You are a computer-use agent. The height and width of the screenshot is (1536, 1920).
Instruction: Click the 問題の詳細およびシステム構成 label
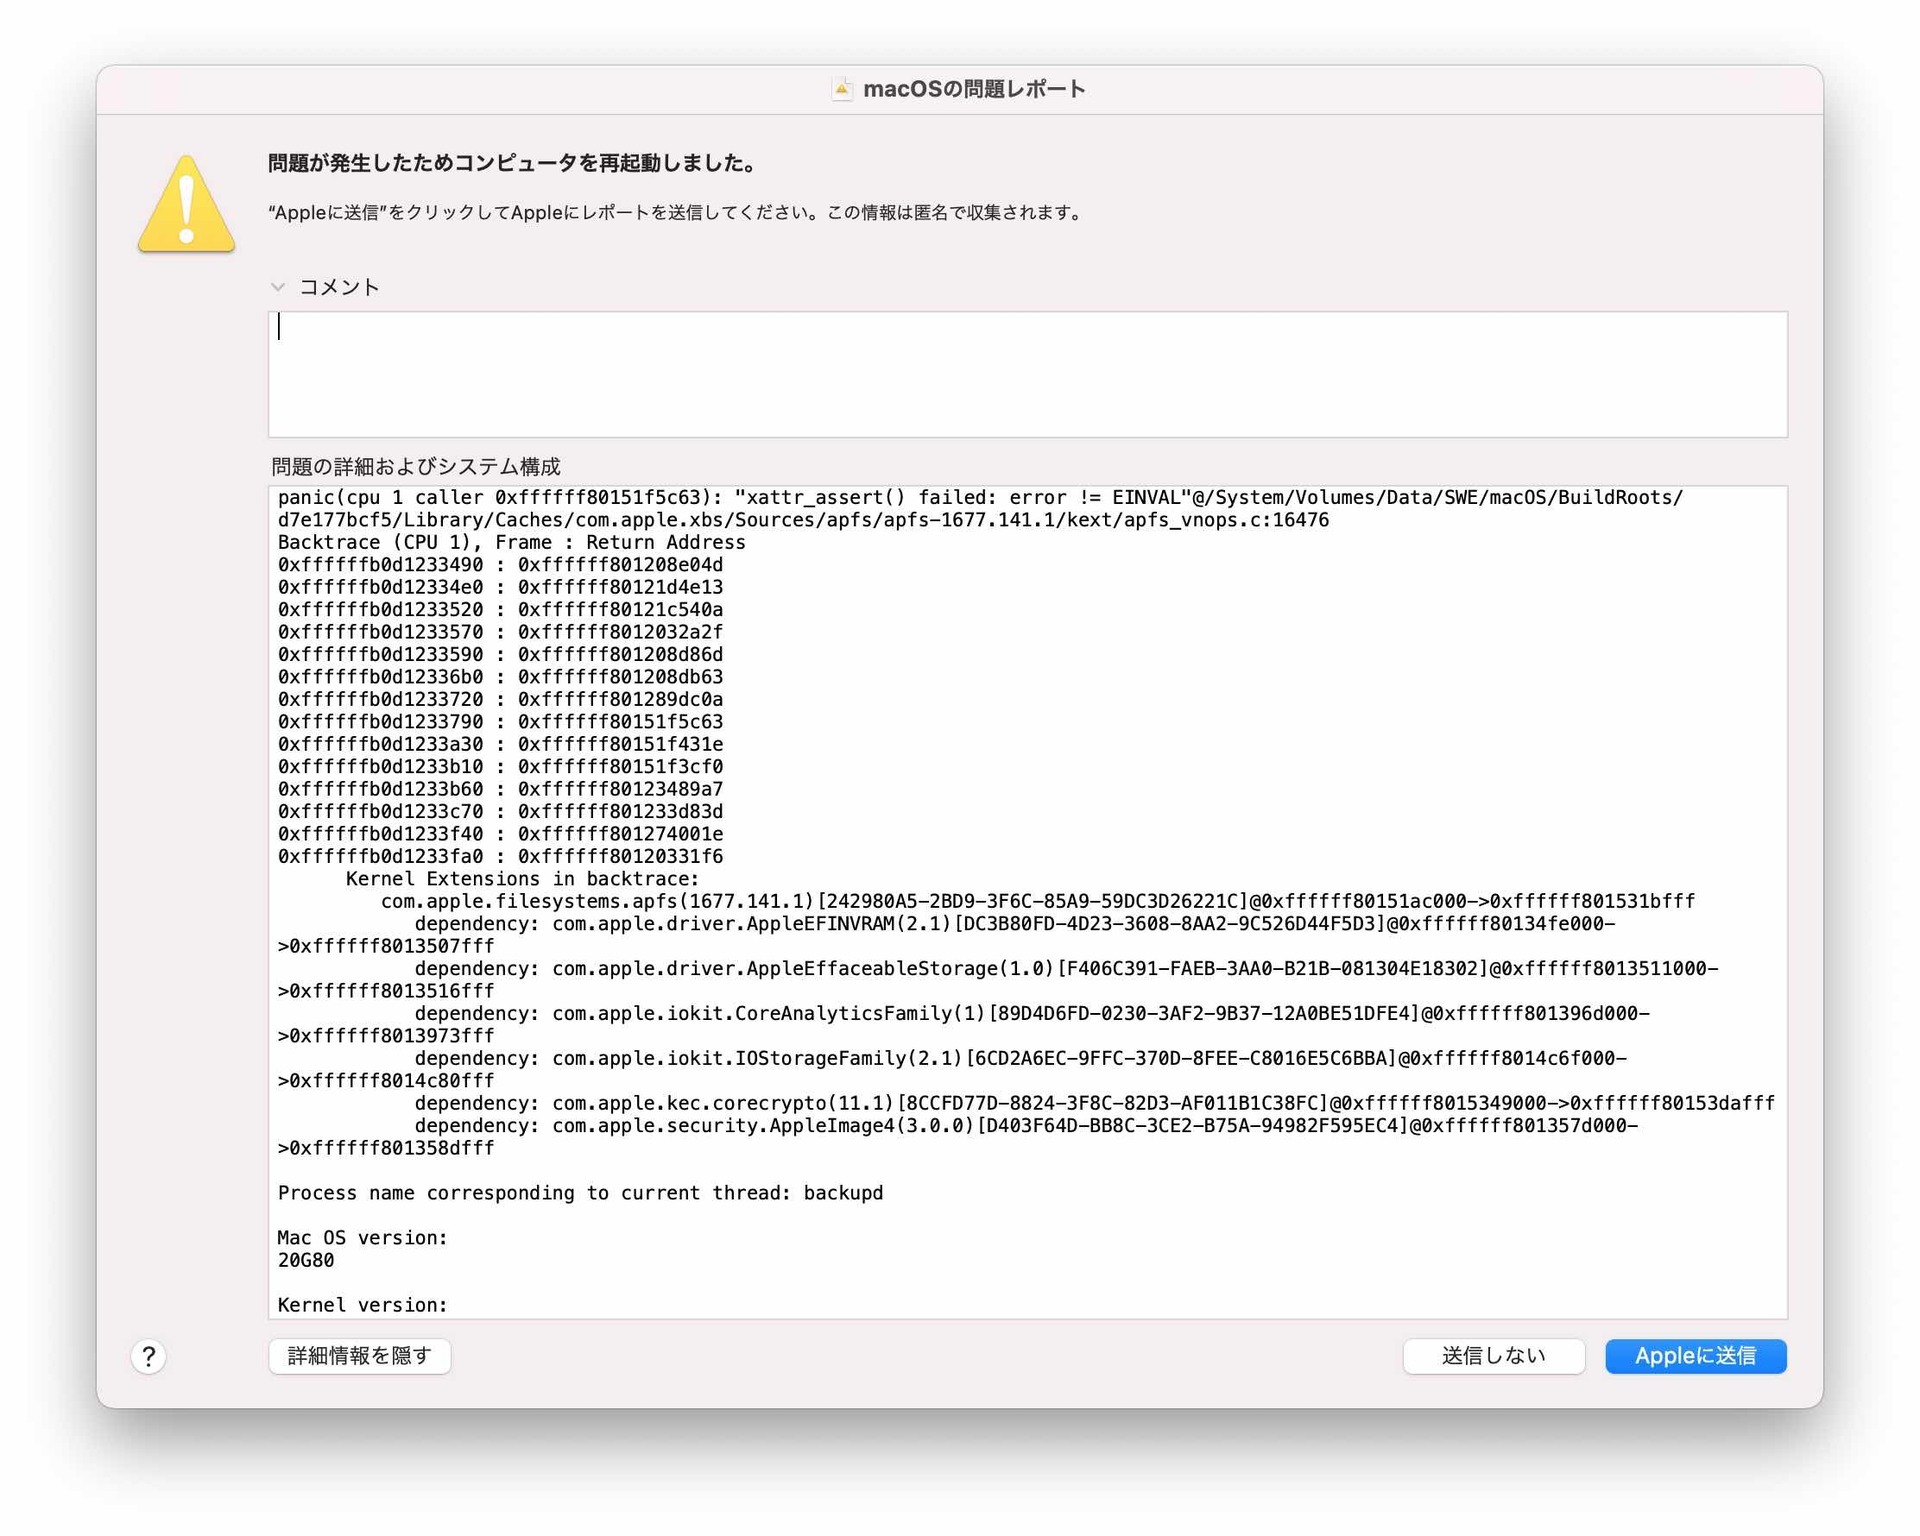pyautogui.click(x=416, y=467)
